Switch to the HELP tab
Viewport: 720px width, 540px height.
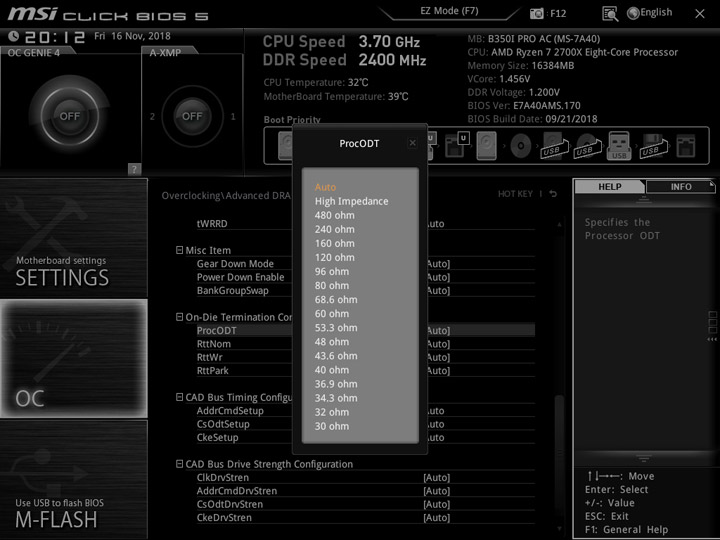[609, 186]
